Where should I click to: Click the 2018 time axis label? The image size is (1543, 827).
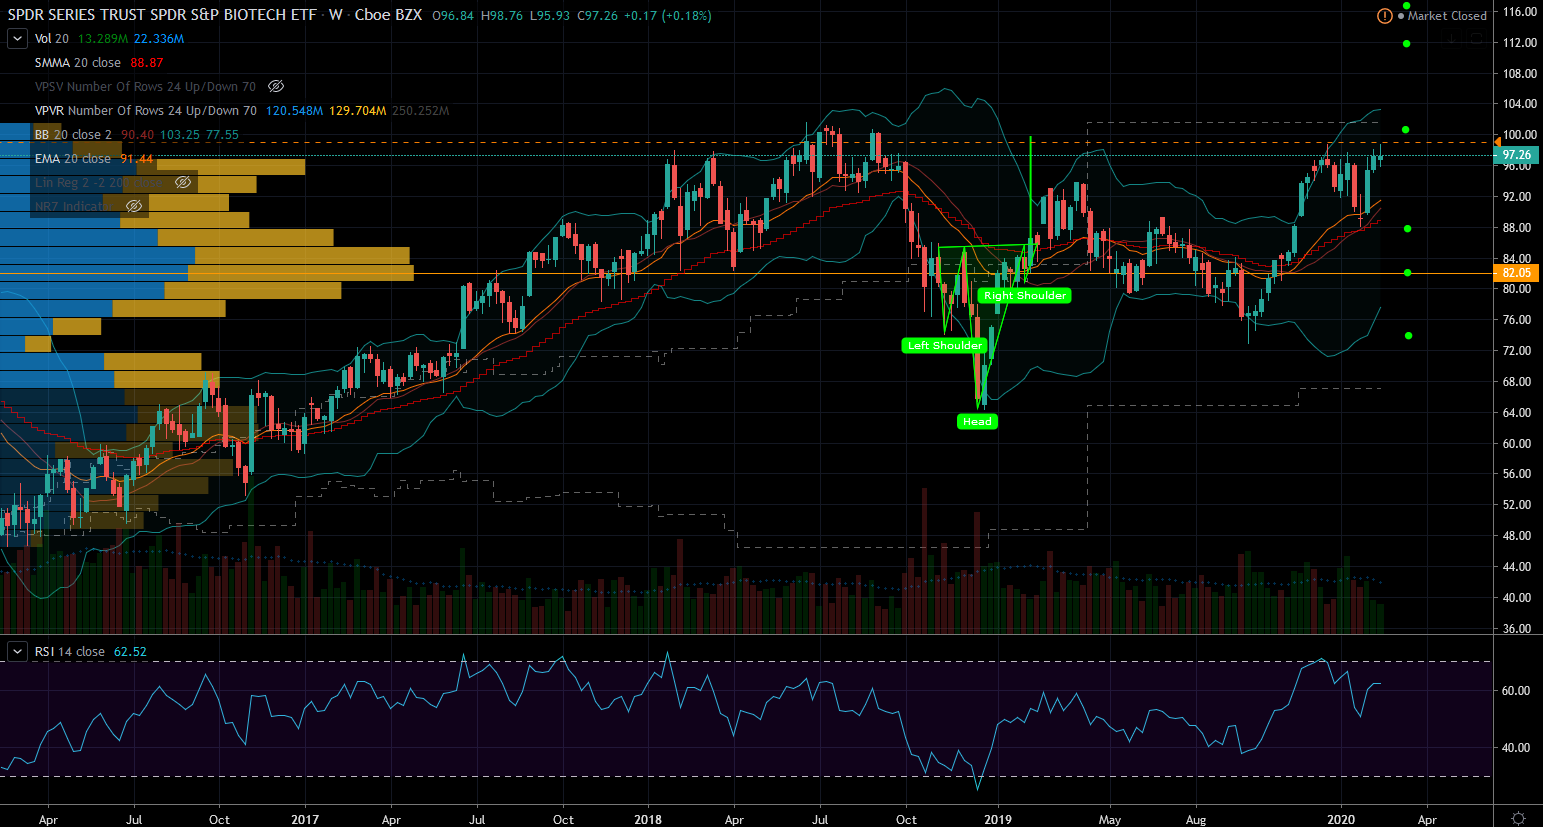[648, 819]
